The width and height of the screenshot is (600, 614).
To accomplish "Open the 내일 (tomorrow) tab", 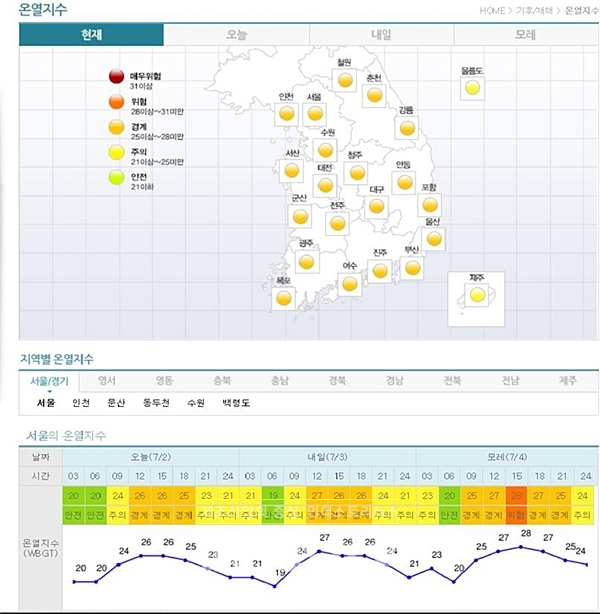I will point(381,35).
